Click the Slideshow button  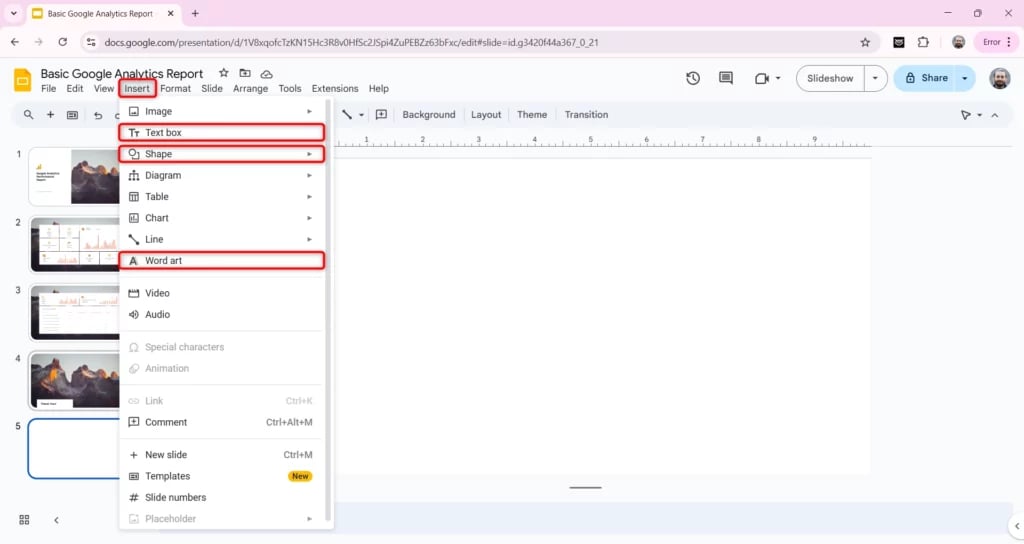pyautogui.click(x=830, y=78)
